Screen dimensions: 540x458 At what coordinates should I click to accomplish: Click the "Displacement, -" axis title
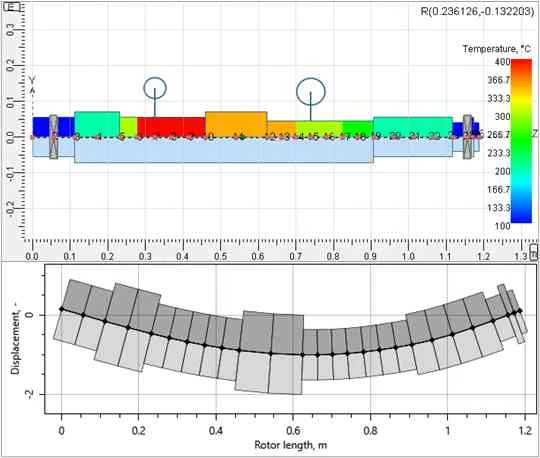click(15, 339)
